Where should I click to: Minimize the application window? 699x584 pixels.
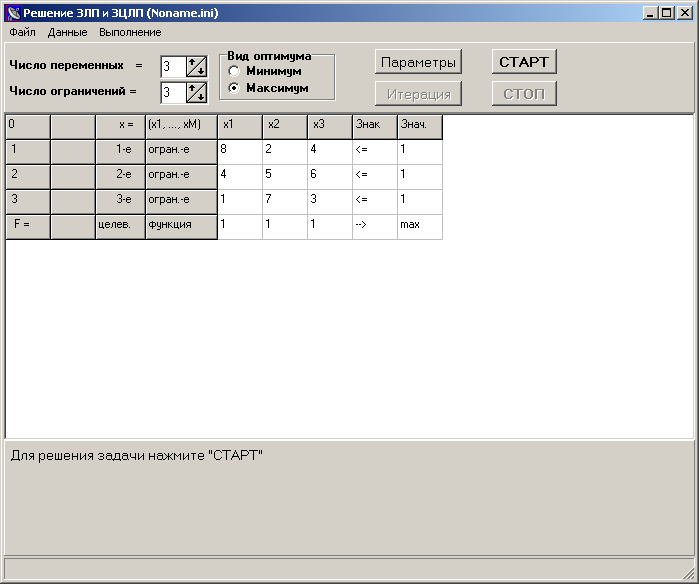tap(650, 13)
